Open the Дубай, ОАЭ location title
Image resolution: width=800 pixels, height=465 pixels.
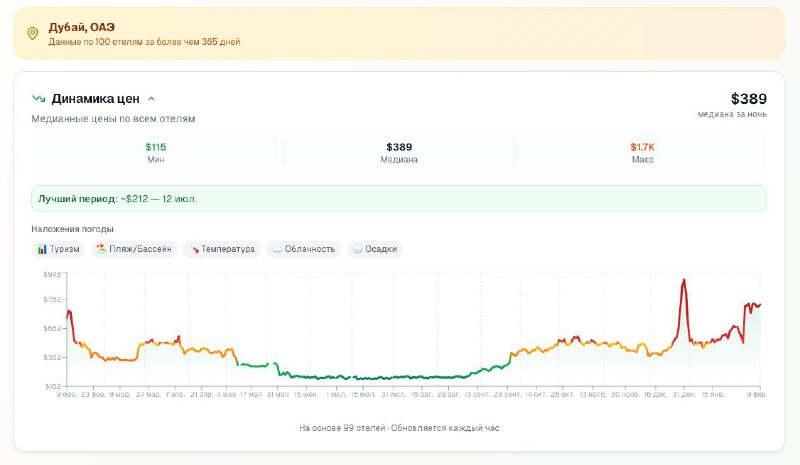[x=82, y=27]
